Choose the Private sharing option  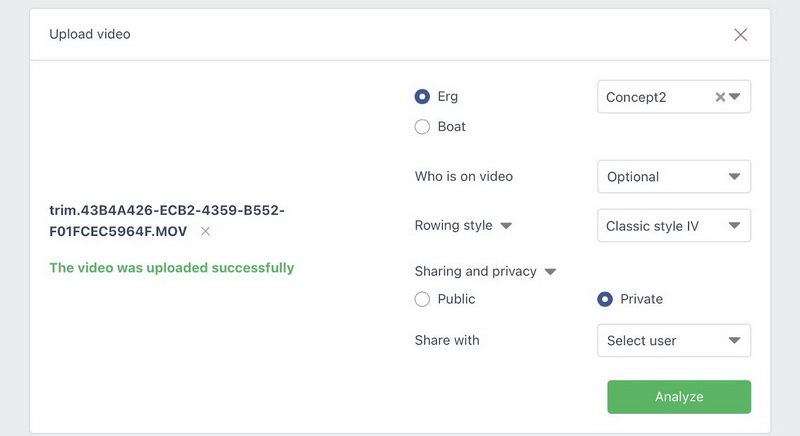pos(604,299)
